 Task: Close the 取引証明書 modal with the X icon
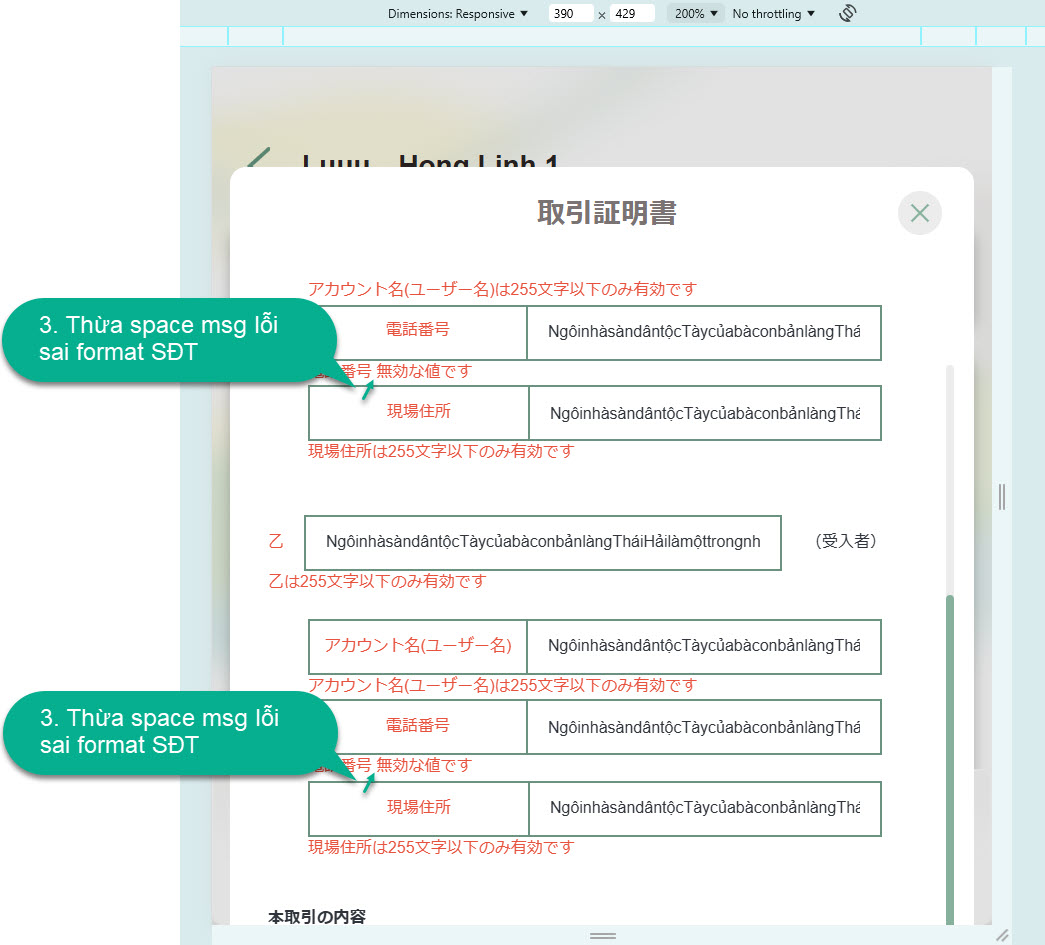[x=920, y=213]
